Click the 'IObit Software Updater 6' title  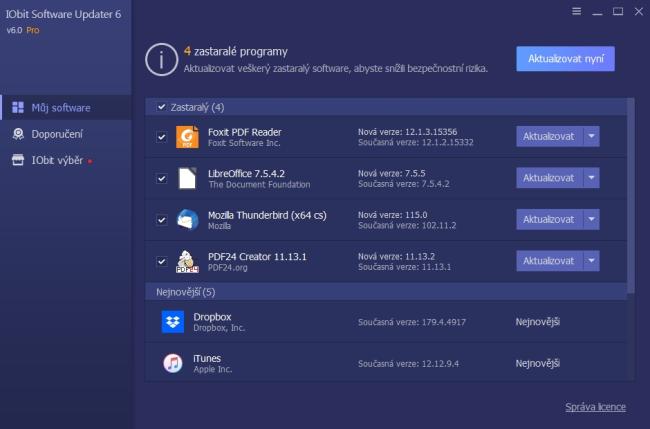63,14
